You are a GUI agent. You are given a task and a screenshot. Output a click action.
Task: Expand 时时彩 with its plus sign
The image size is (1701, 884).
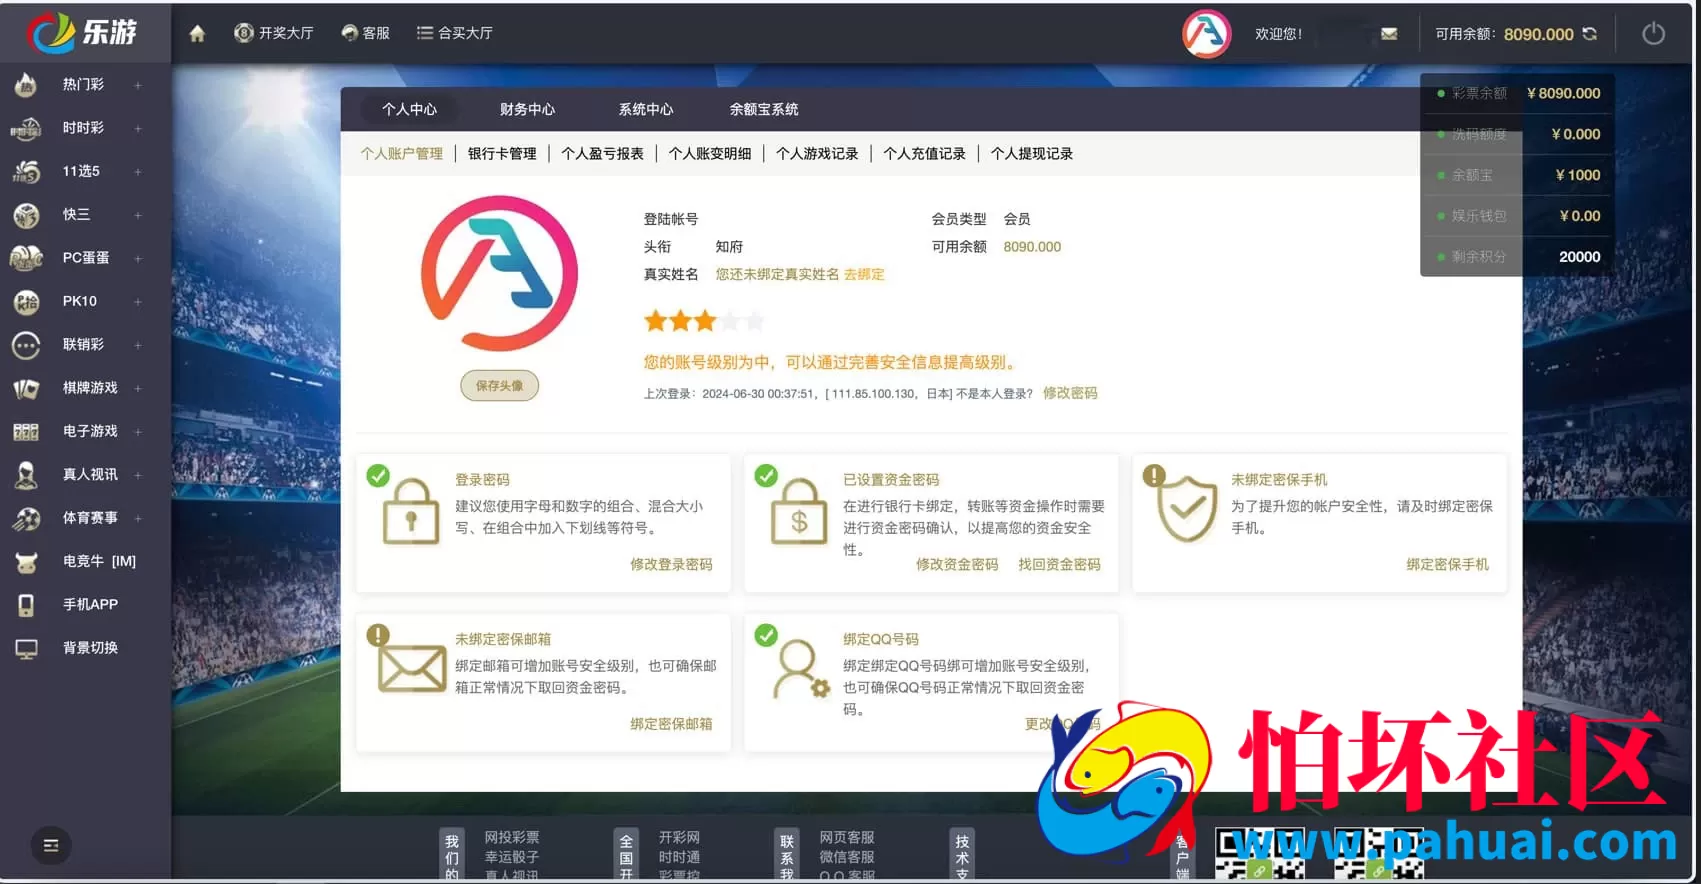coord(138,128)
